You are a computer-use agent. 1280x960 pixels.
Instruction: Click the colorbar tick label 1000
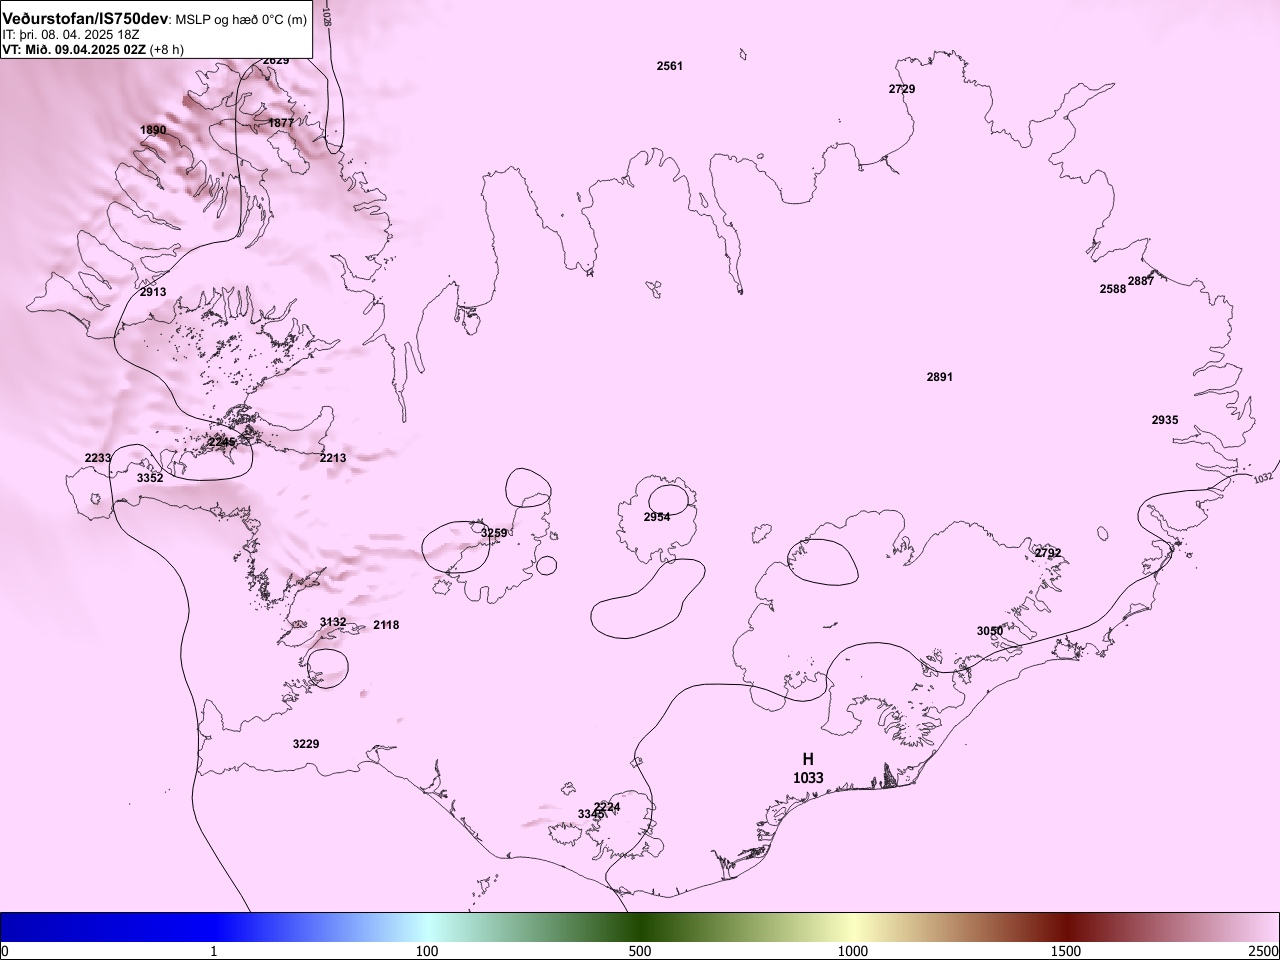(853, 951)
